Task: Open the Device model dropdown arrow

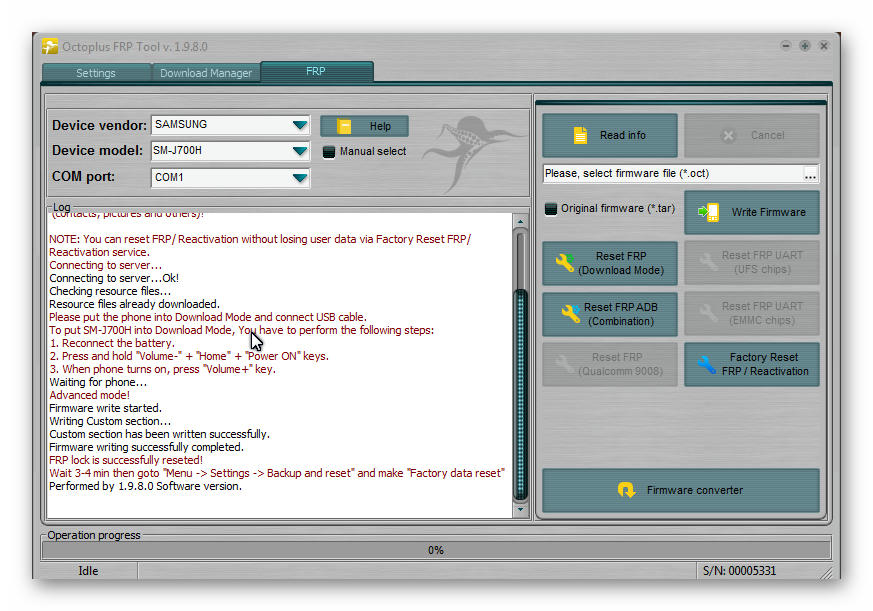Action: 300,150
